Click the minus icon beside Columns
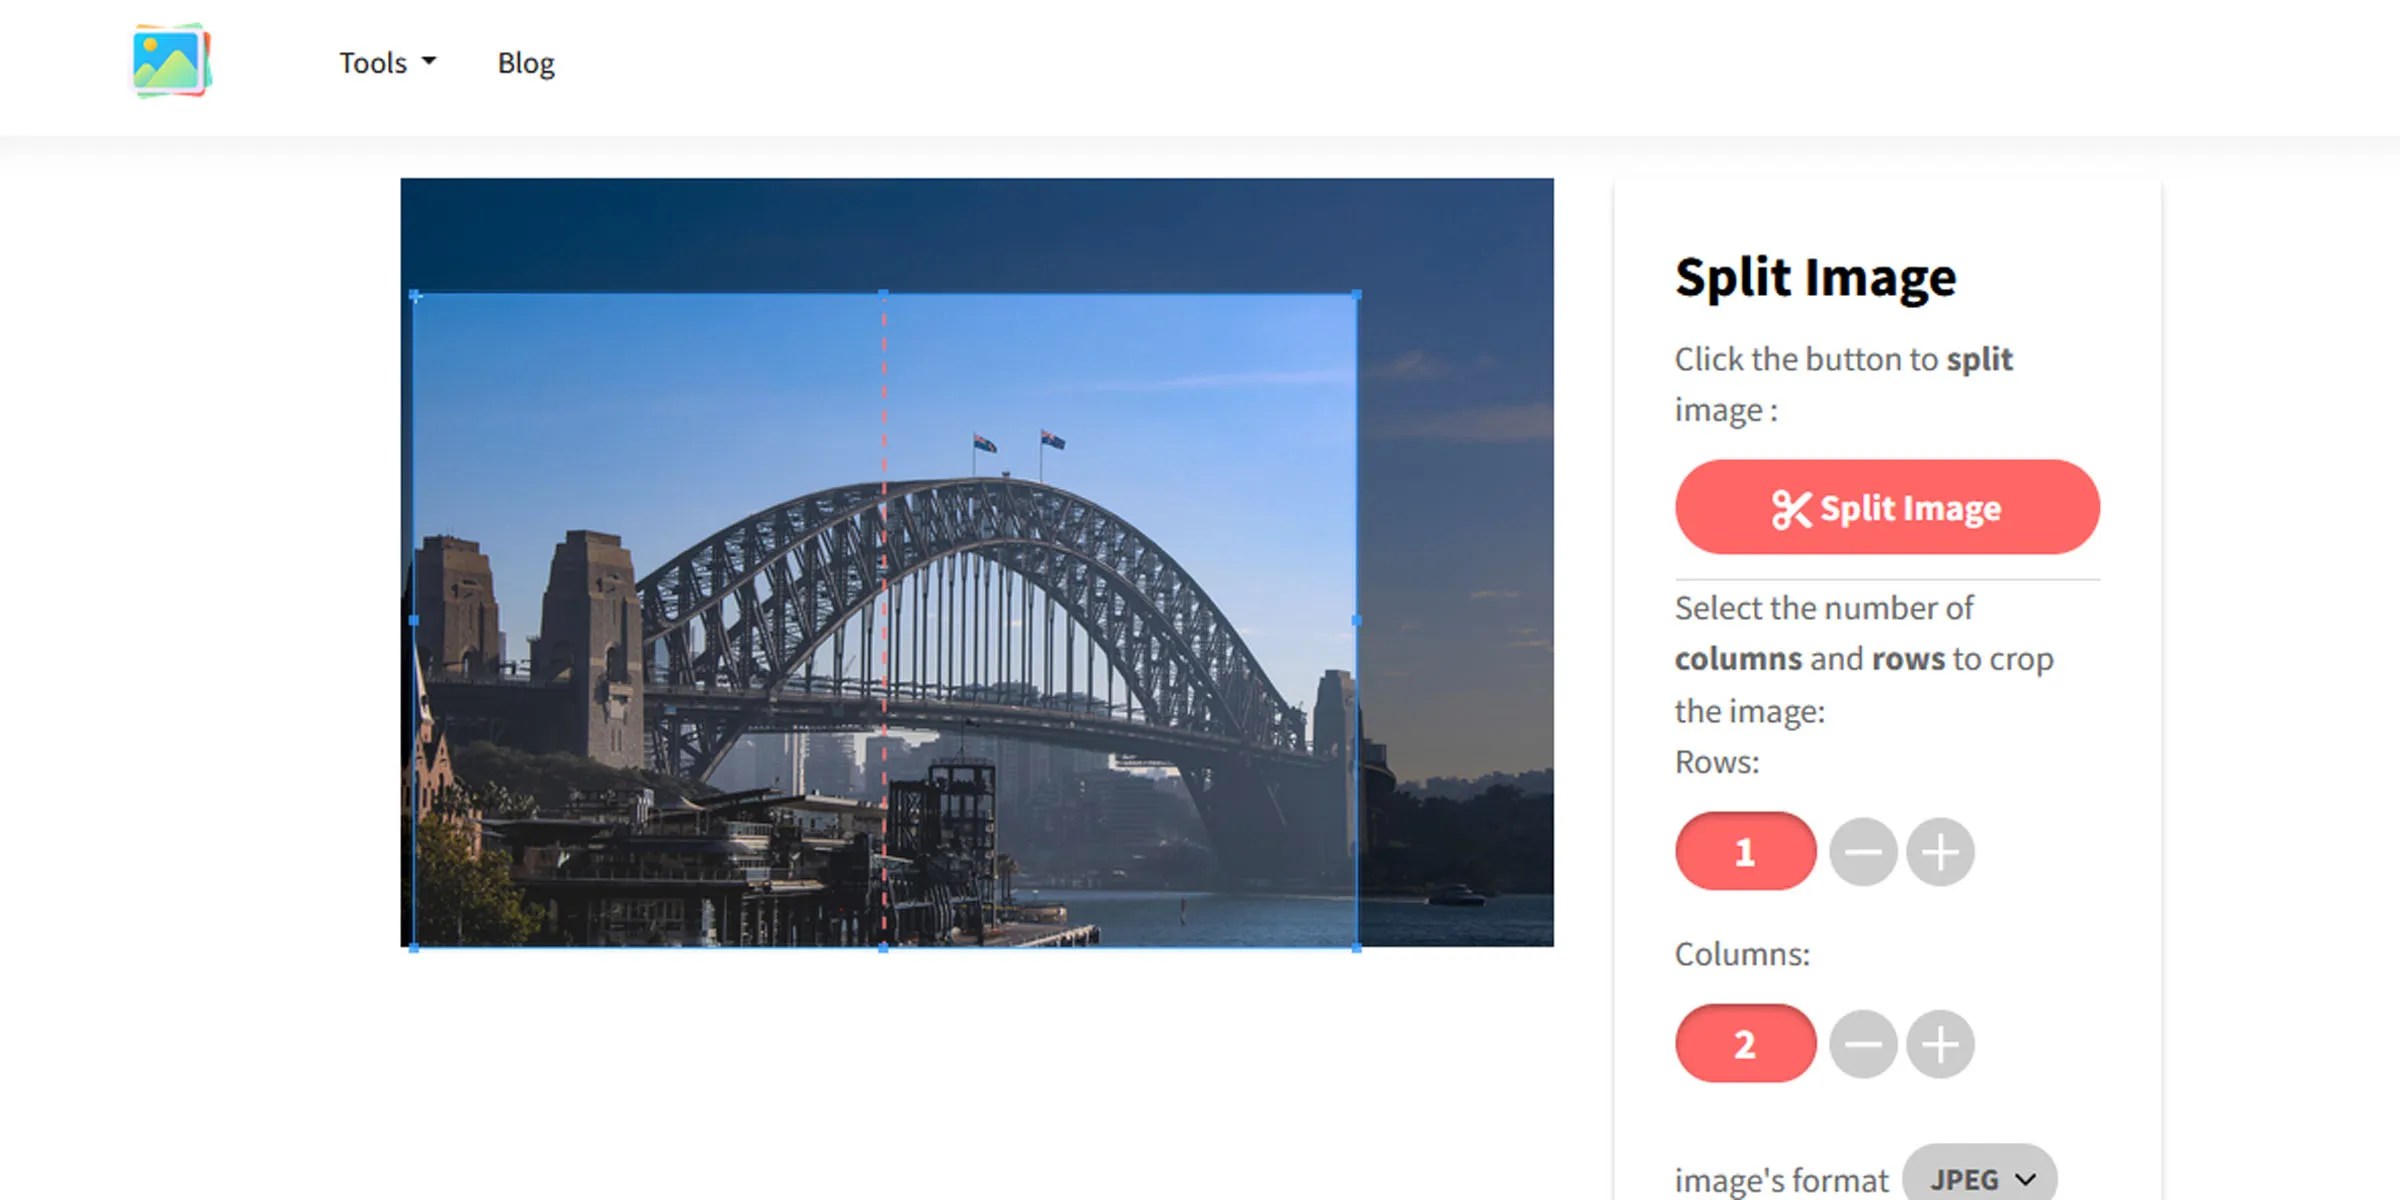Image resolution: width=2400 pixels, height=1200 pixels. (x=1863, y=1043)
